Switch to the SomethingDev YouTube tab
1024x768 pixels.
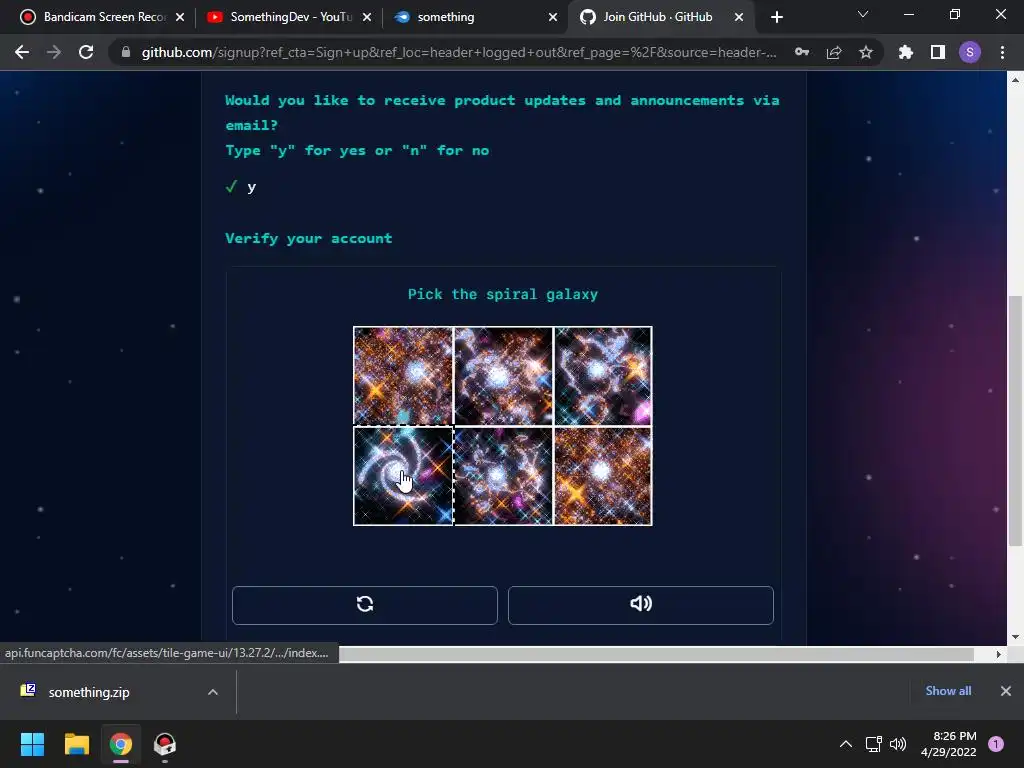[x=288, y=17]
